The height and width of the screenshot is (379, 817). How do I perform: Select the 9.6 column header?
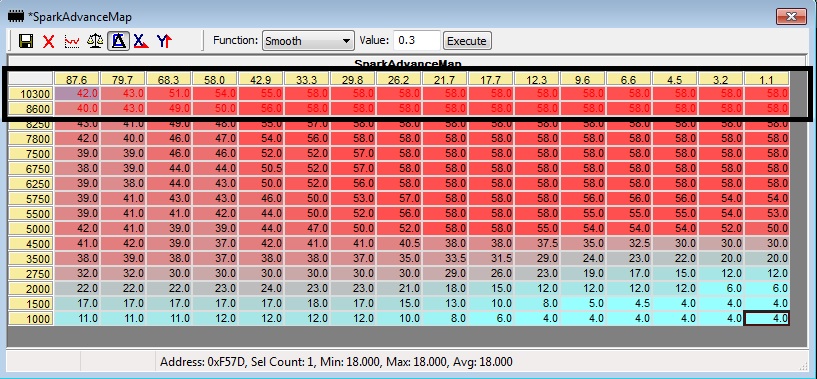point(583,79)
